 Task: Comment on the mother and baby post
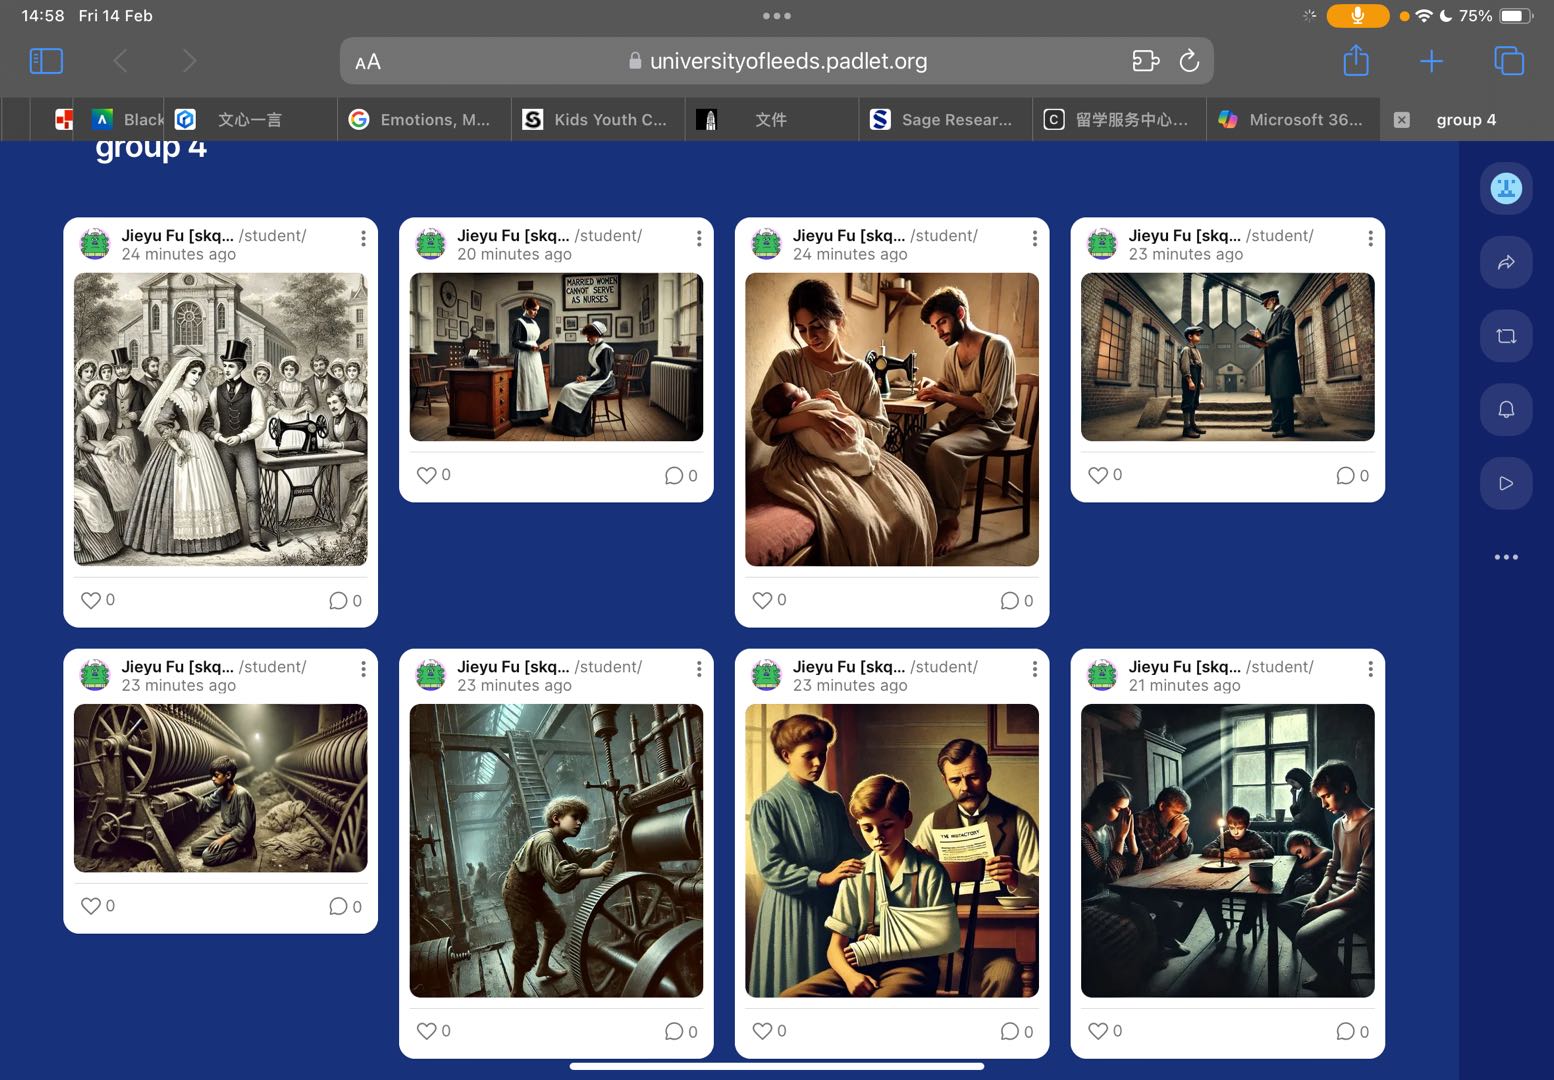point(1010,601)
